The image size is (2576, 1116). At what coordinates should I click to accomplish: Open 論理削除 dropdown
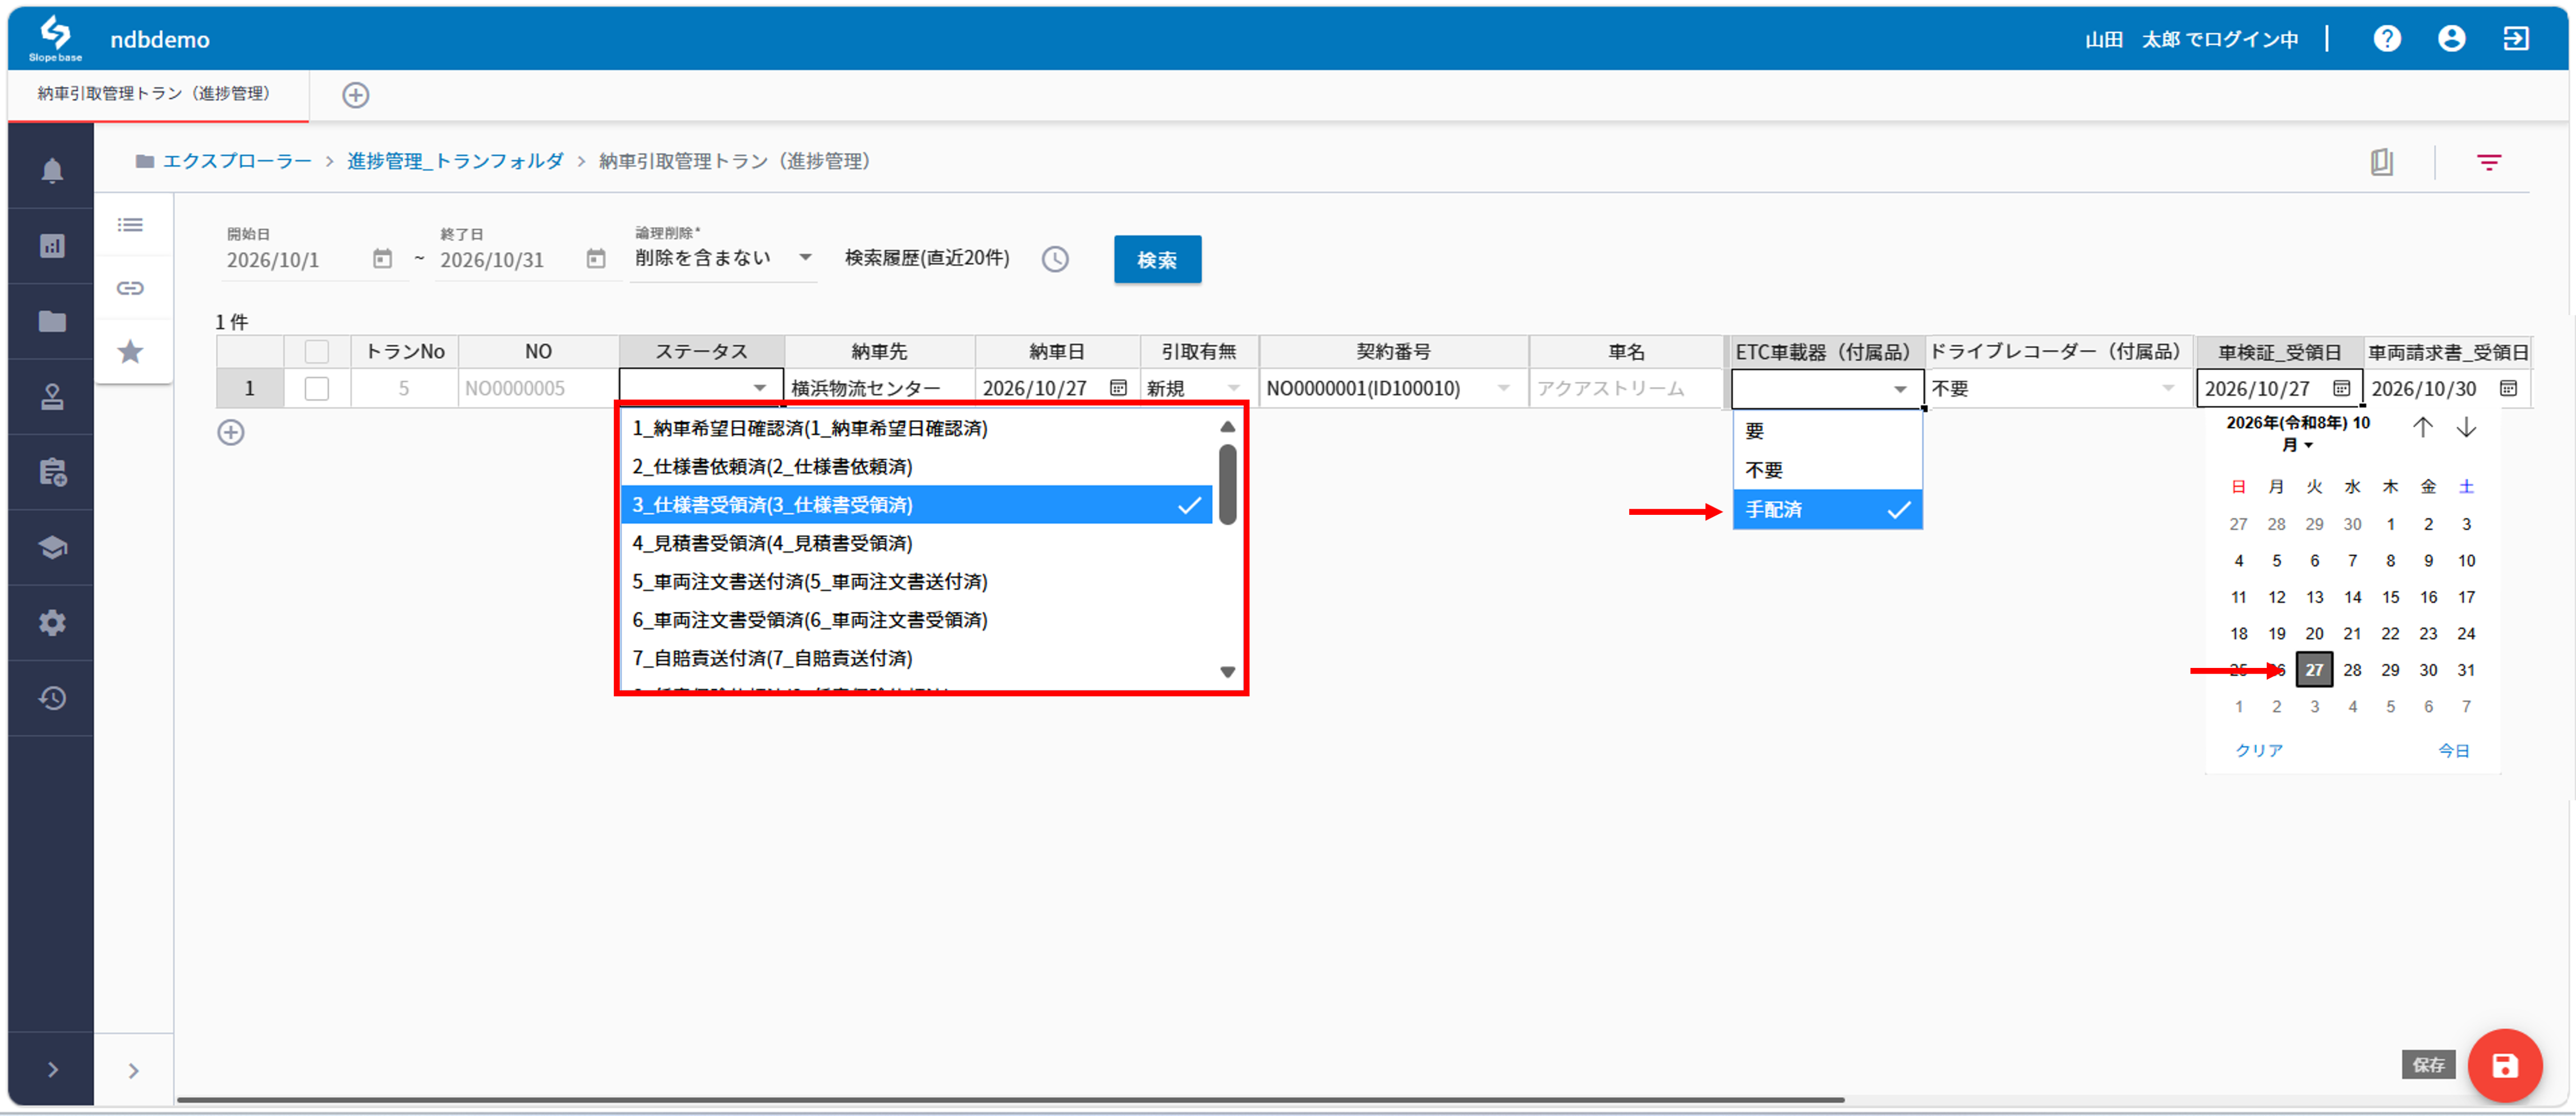click(x=723, y=257)
